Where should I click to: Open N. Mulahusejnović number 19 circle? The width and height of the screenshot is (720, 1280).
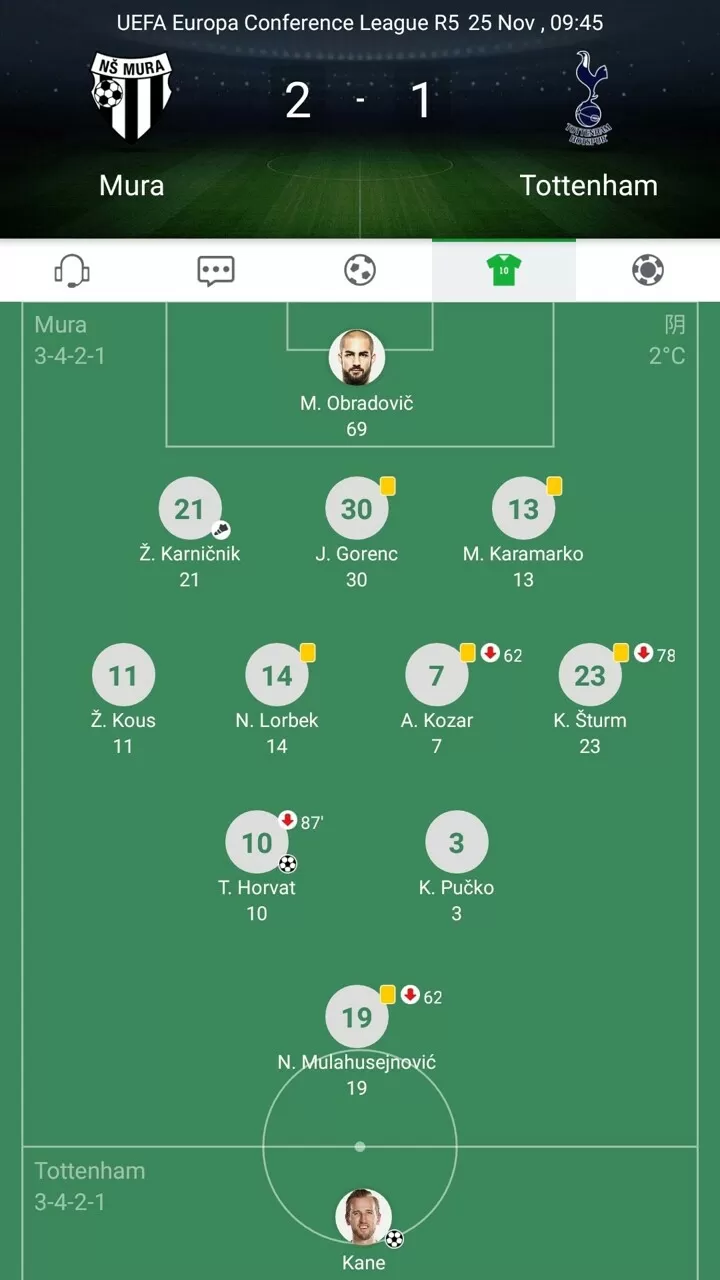click(x=357, y=1017)
